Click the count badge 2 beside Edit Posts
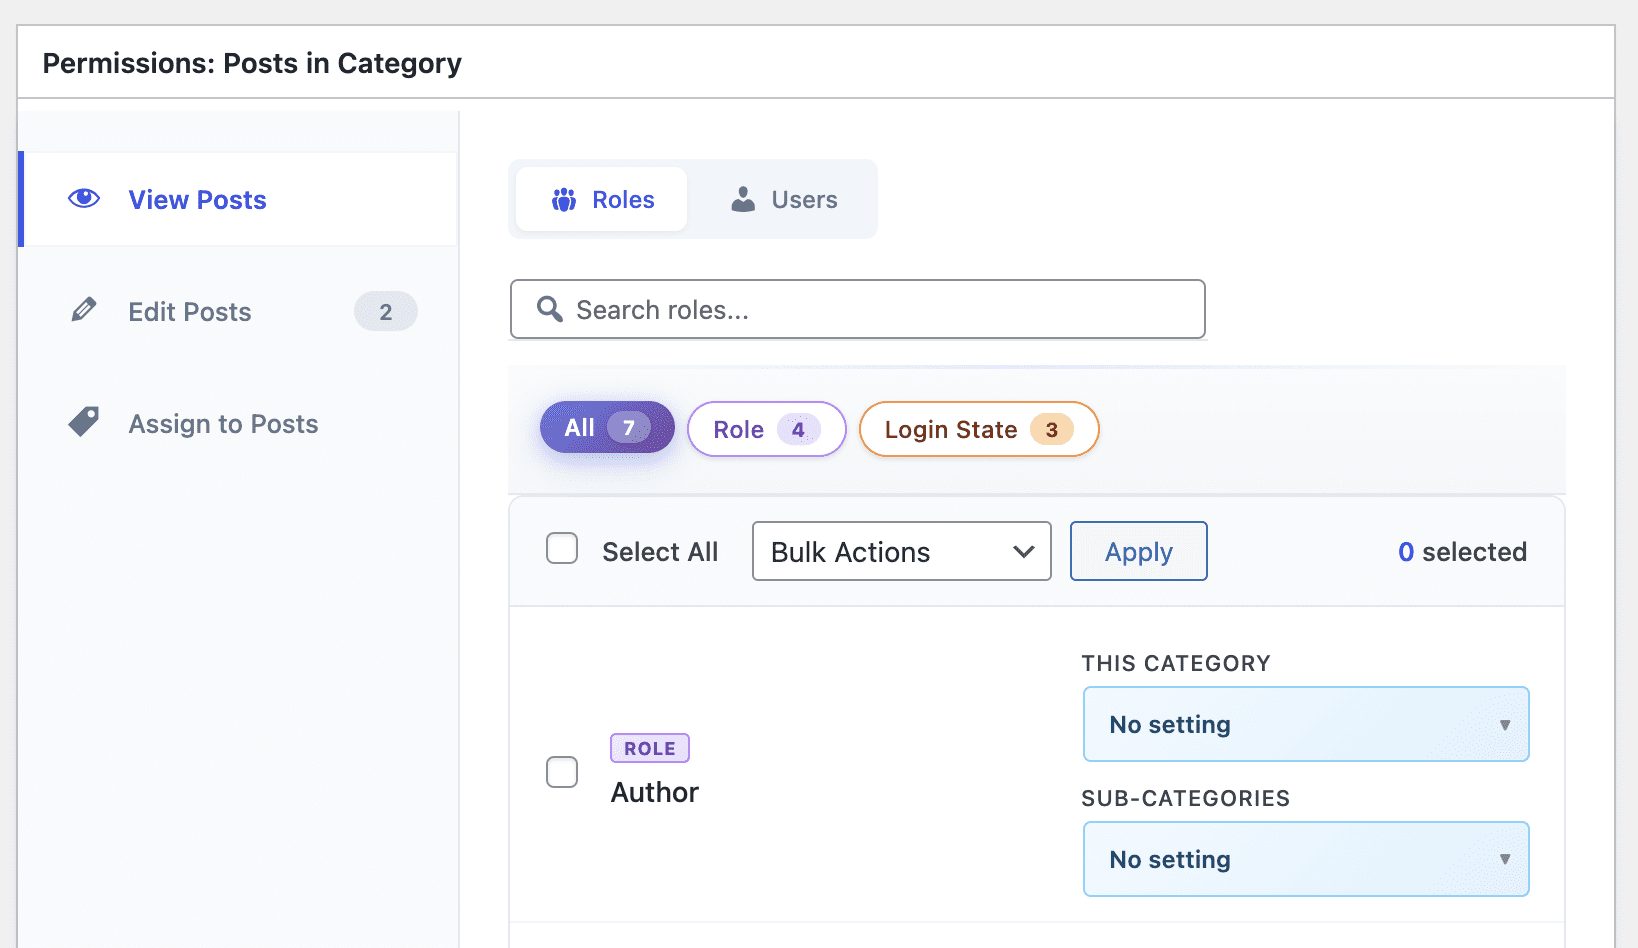The image size is (1638, 948). click(385, 312)
